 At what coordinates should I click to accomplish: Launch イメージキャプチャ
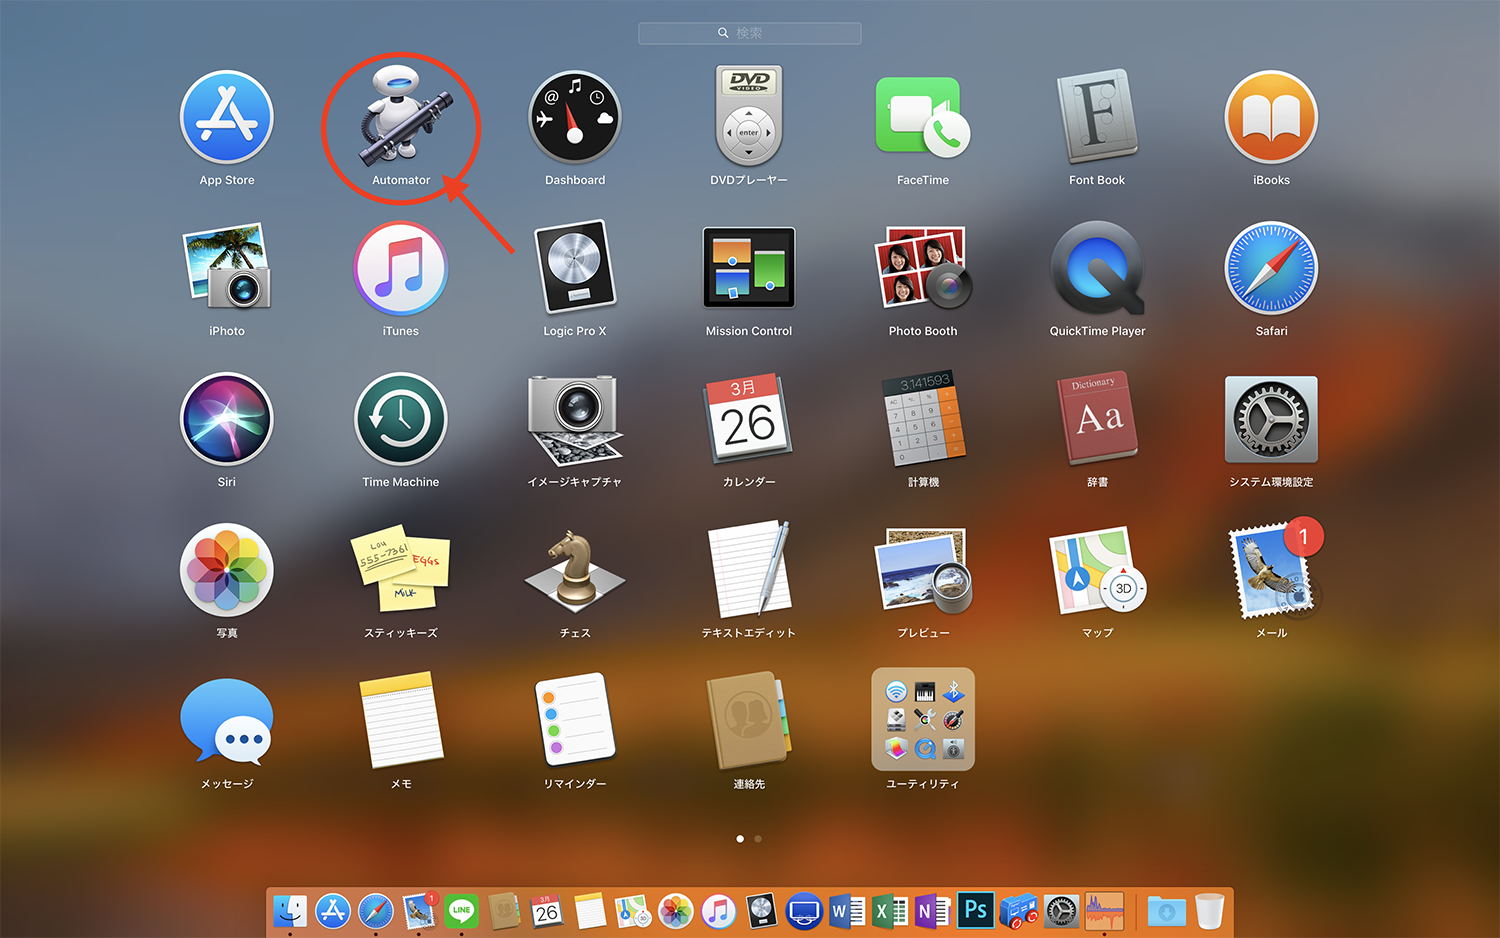tap(575, 420)
